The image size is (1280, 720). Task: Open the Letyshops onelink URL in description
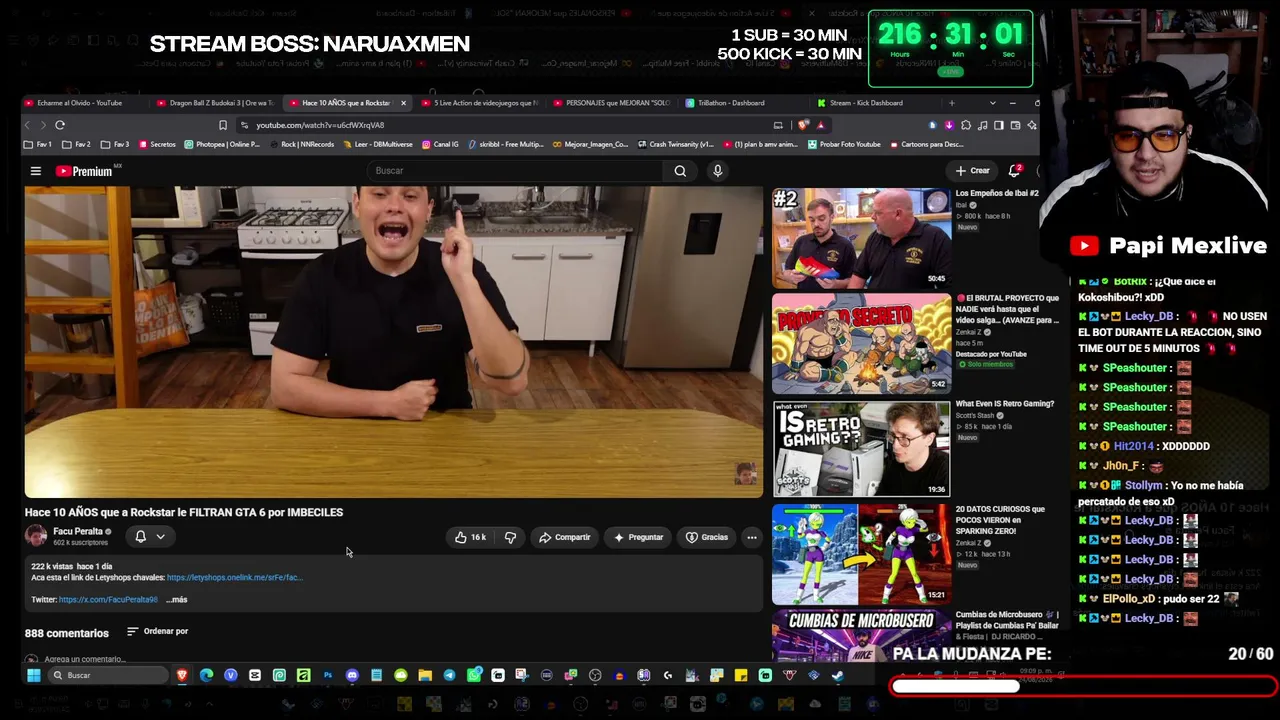pyautogui.click(x=234, y=577)
